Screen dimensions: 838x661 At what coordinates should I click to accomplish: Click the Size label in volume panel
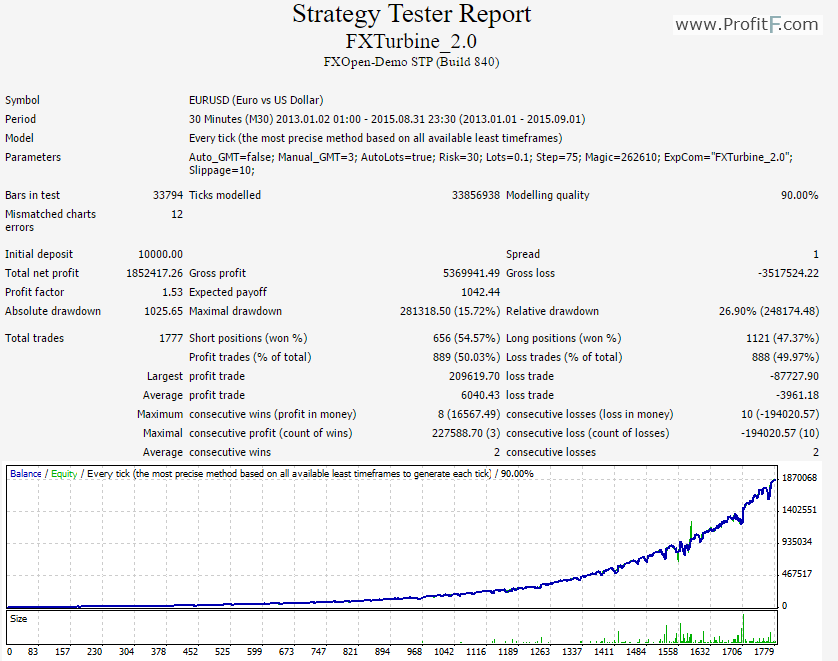18,619
